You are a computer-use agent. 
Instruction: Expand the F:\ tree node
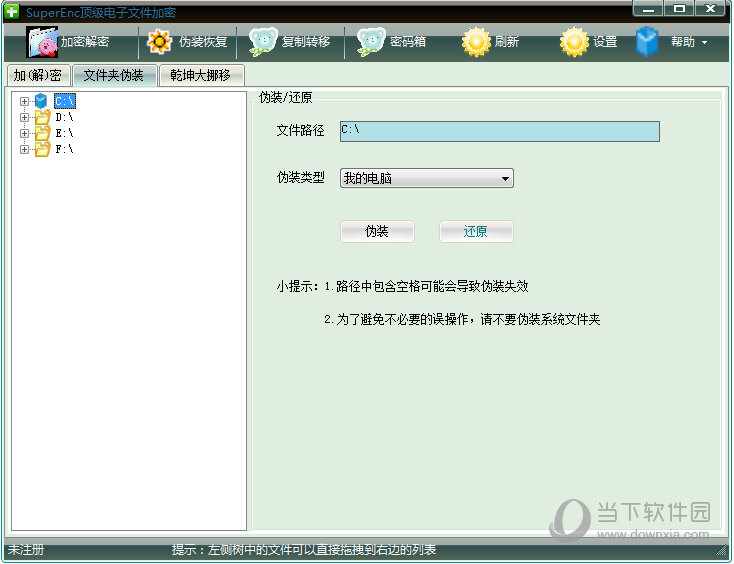tap(24, 149)
